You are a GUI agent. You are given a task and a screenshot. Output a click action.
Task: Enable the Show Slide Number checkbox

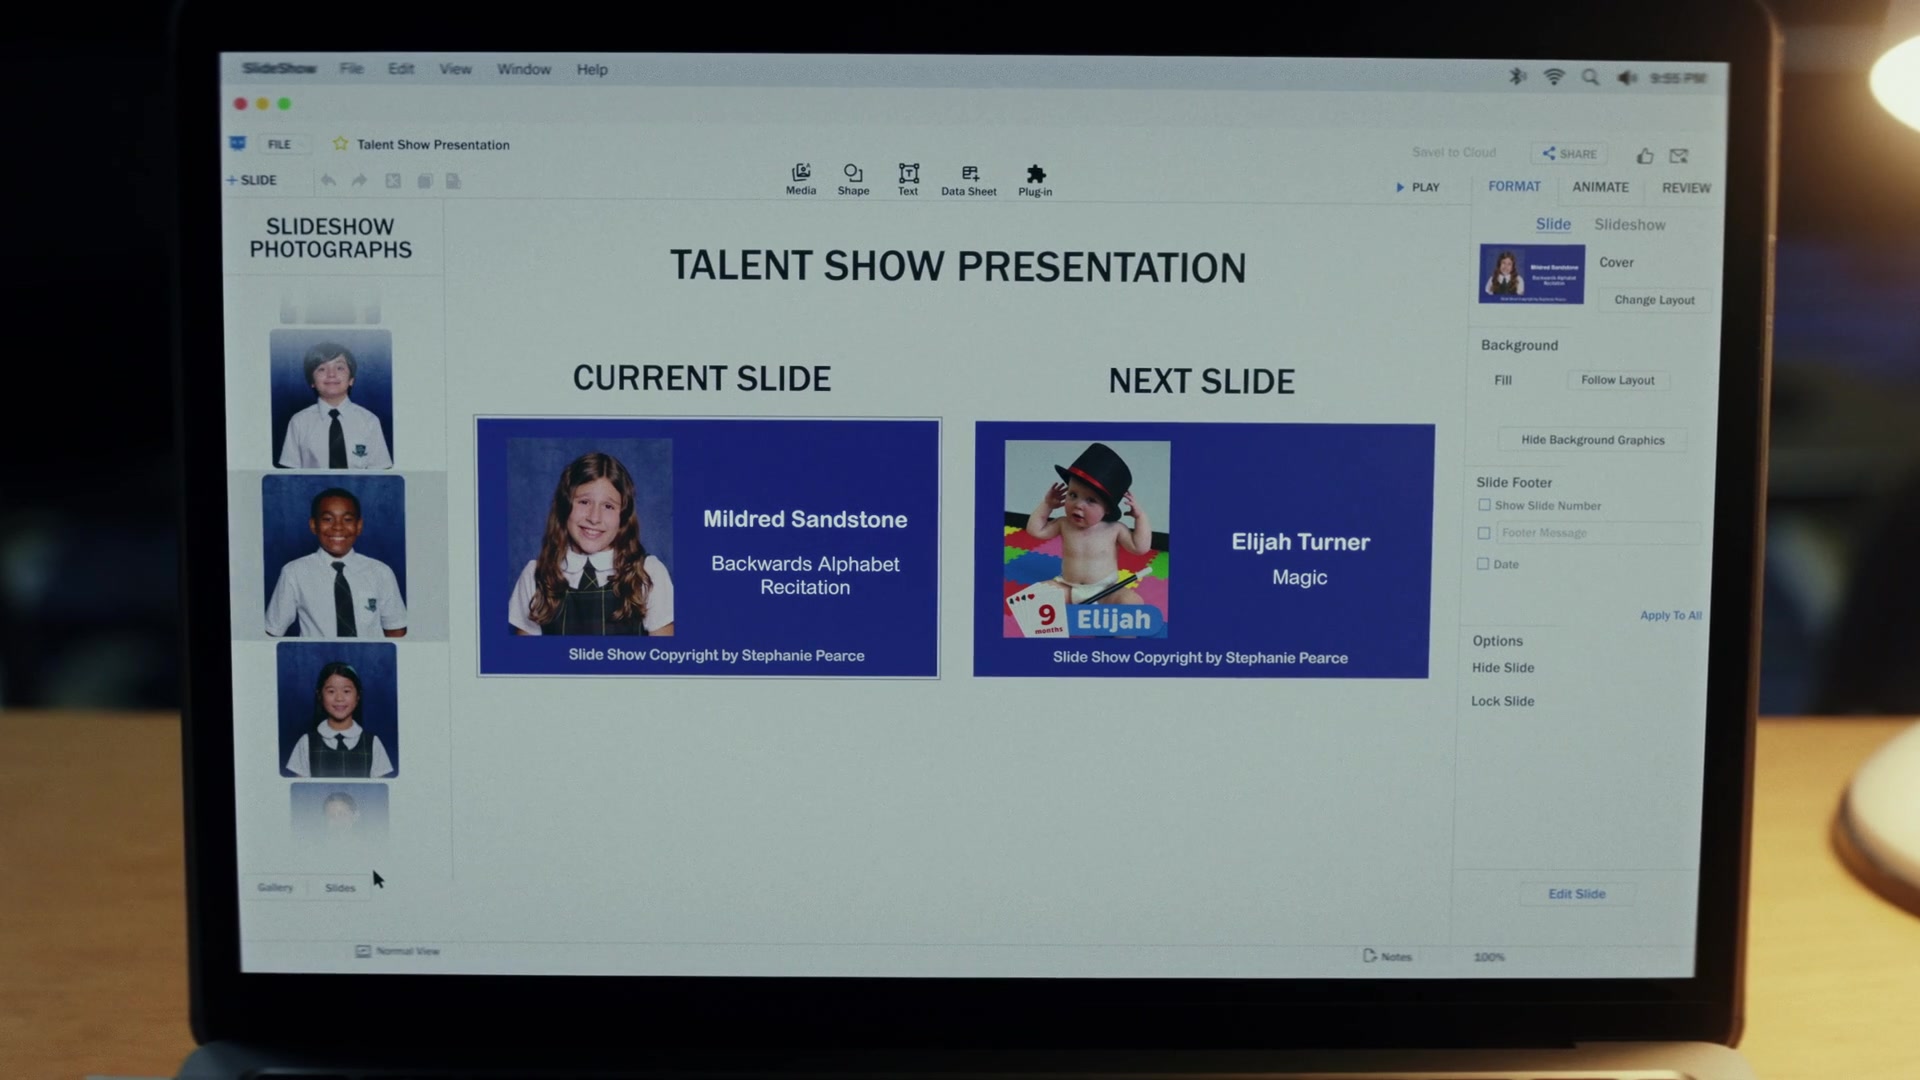1484,505
